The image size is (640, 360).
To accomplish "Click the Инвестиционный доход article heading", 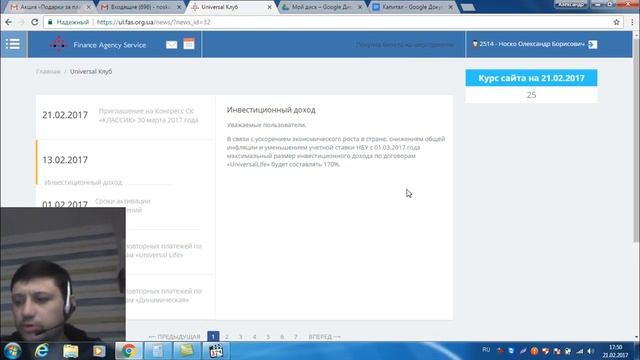I will pyautogui.click(x=271, y=110).
